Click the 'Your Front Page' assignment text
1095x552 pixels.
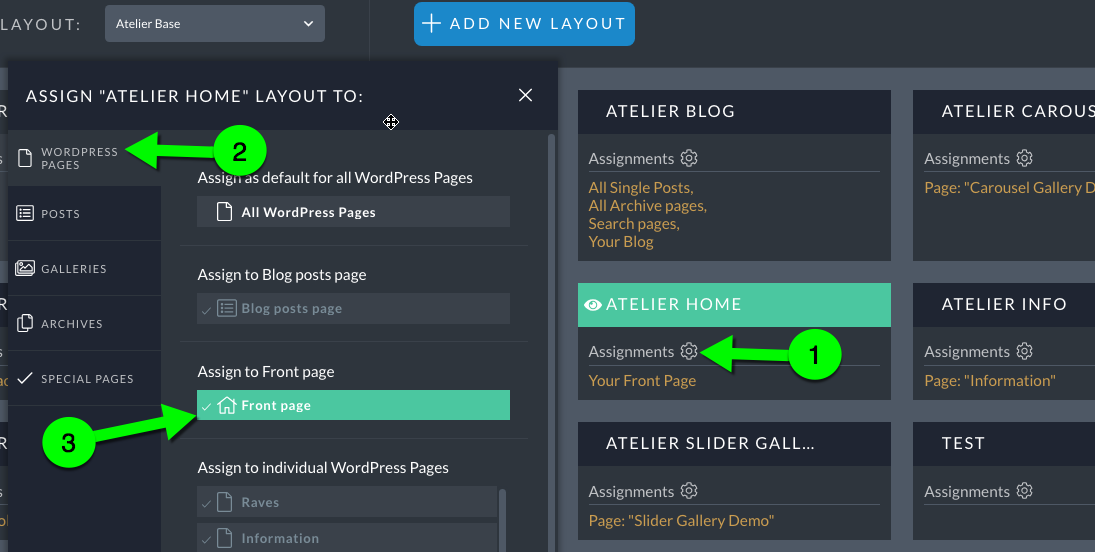(x=642, y=381)
